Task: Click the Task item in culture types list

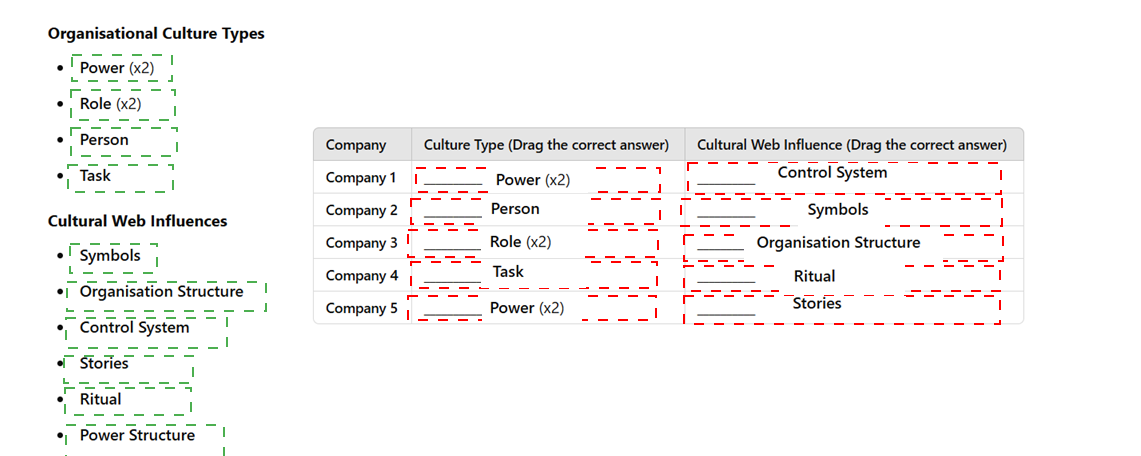Action: pyautogui.click(x=120, y=177)
